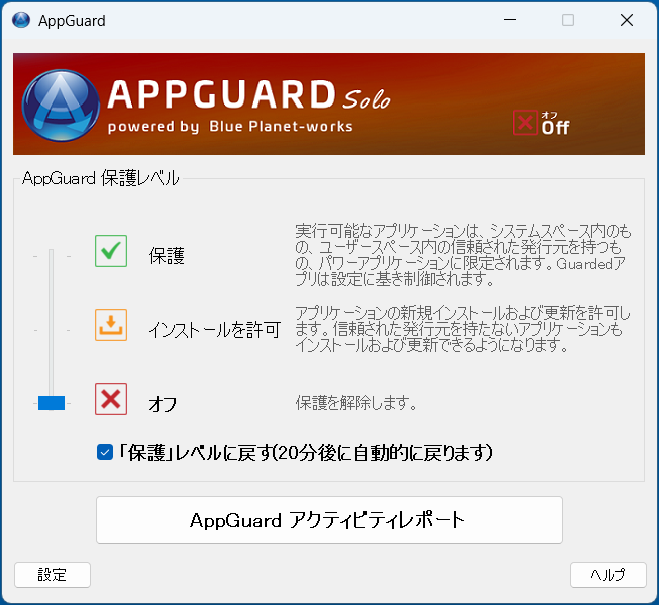Click slider track at the top 保護 position
Viewport: 659px width, 605px height.
pos(51,256)
